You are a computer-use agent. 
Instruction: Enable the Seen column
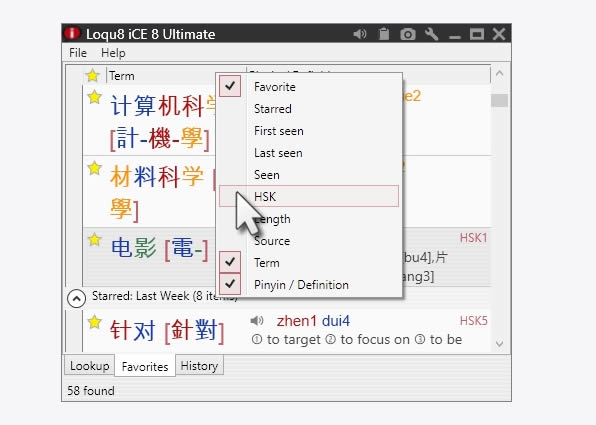pos(309,175)
